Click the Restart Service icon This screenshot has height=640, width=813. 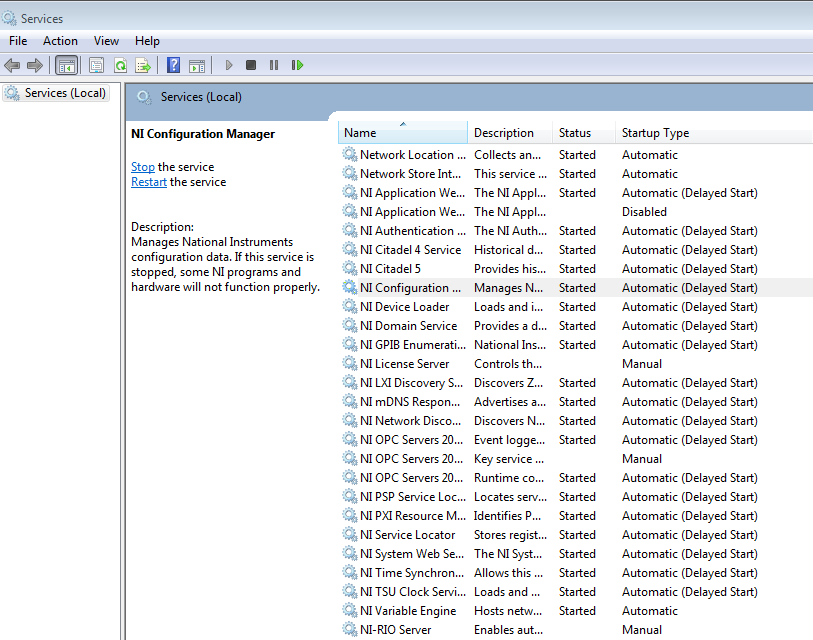[297, 65]
